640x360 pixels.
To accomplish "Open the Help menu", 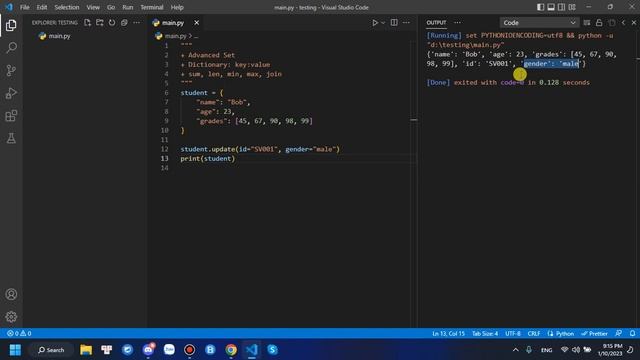I will coord(177,7).
